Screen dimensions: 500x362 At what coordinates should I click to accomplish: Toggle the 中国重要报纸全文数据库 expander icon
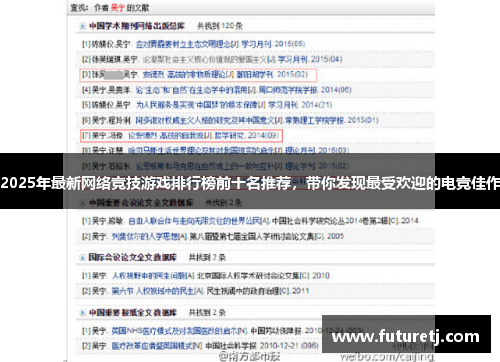(82, 313)
